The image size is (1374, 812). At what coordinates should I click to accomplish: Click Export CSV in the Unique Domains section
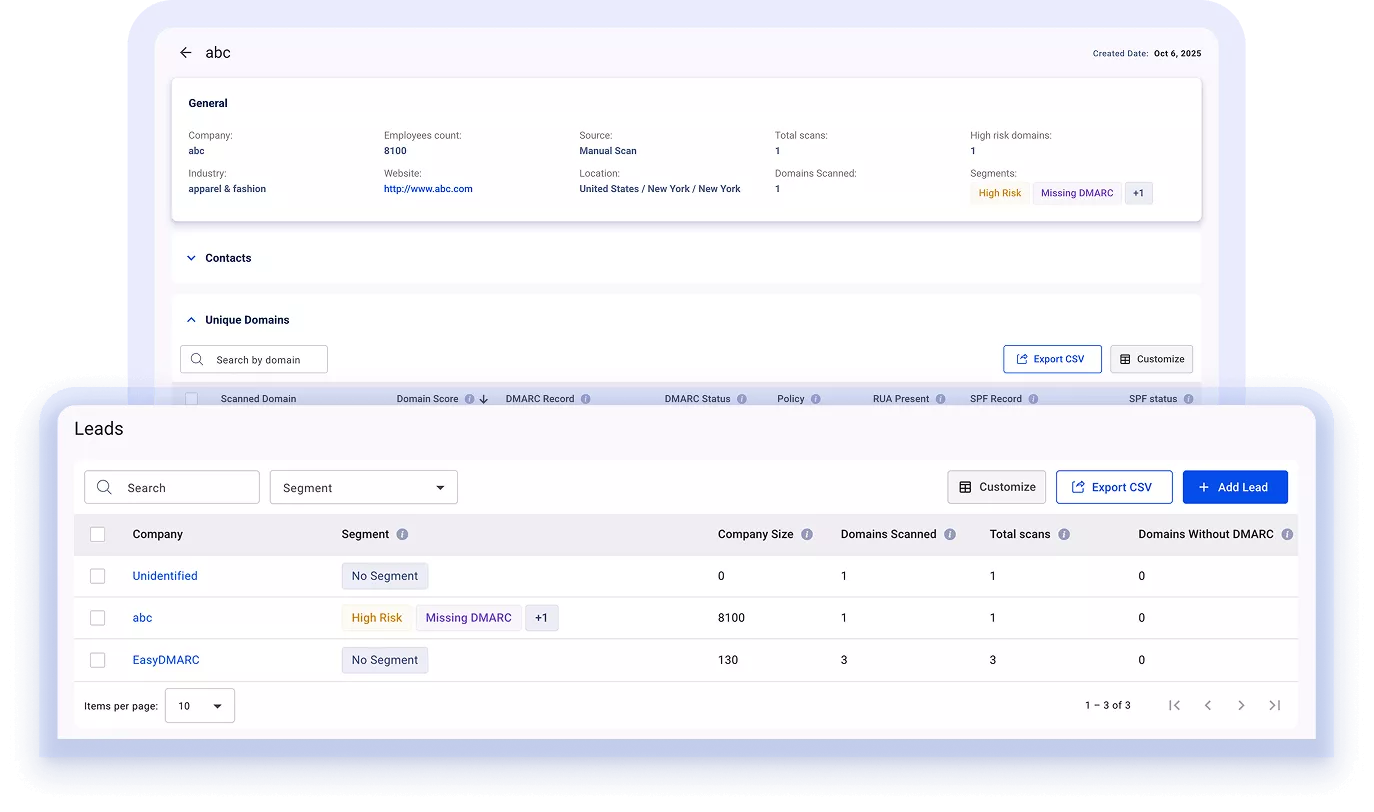pos(1052,359)
